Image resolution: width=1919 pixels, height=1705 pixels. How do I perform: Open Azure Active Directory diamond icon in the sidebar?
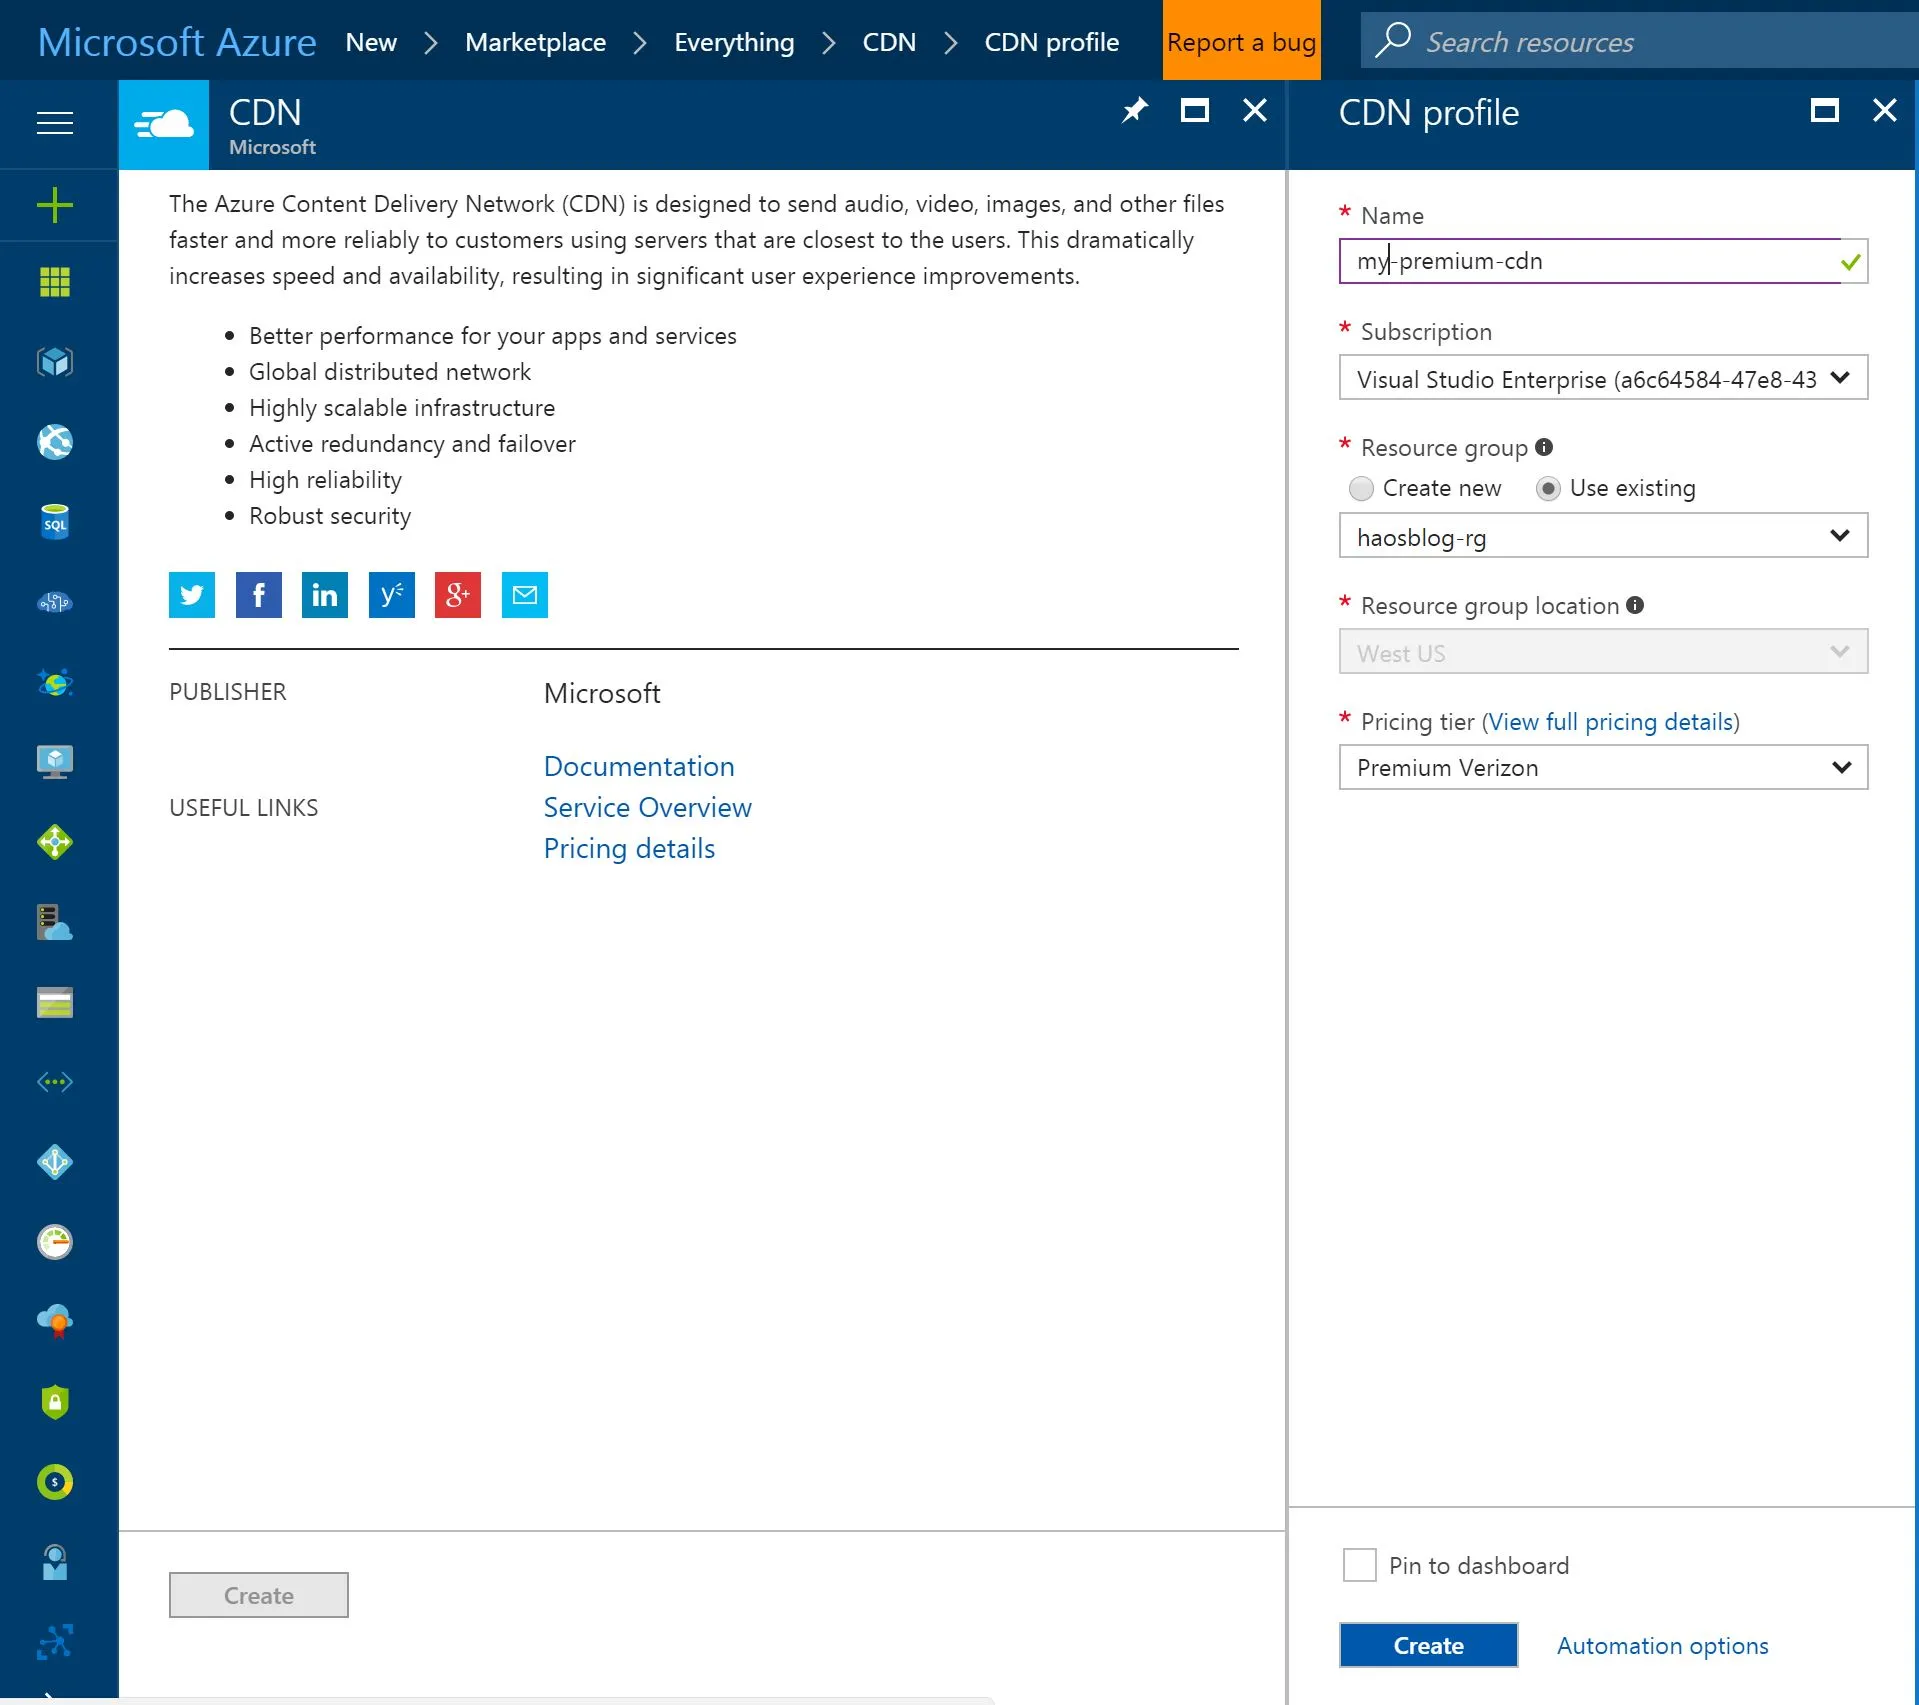(x=55, y=1162)
